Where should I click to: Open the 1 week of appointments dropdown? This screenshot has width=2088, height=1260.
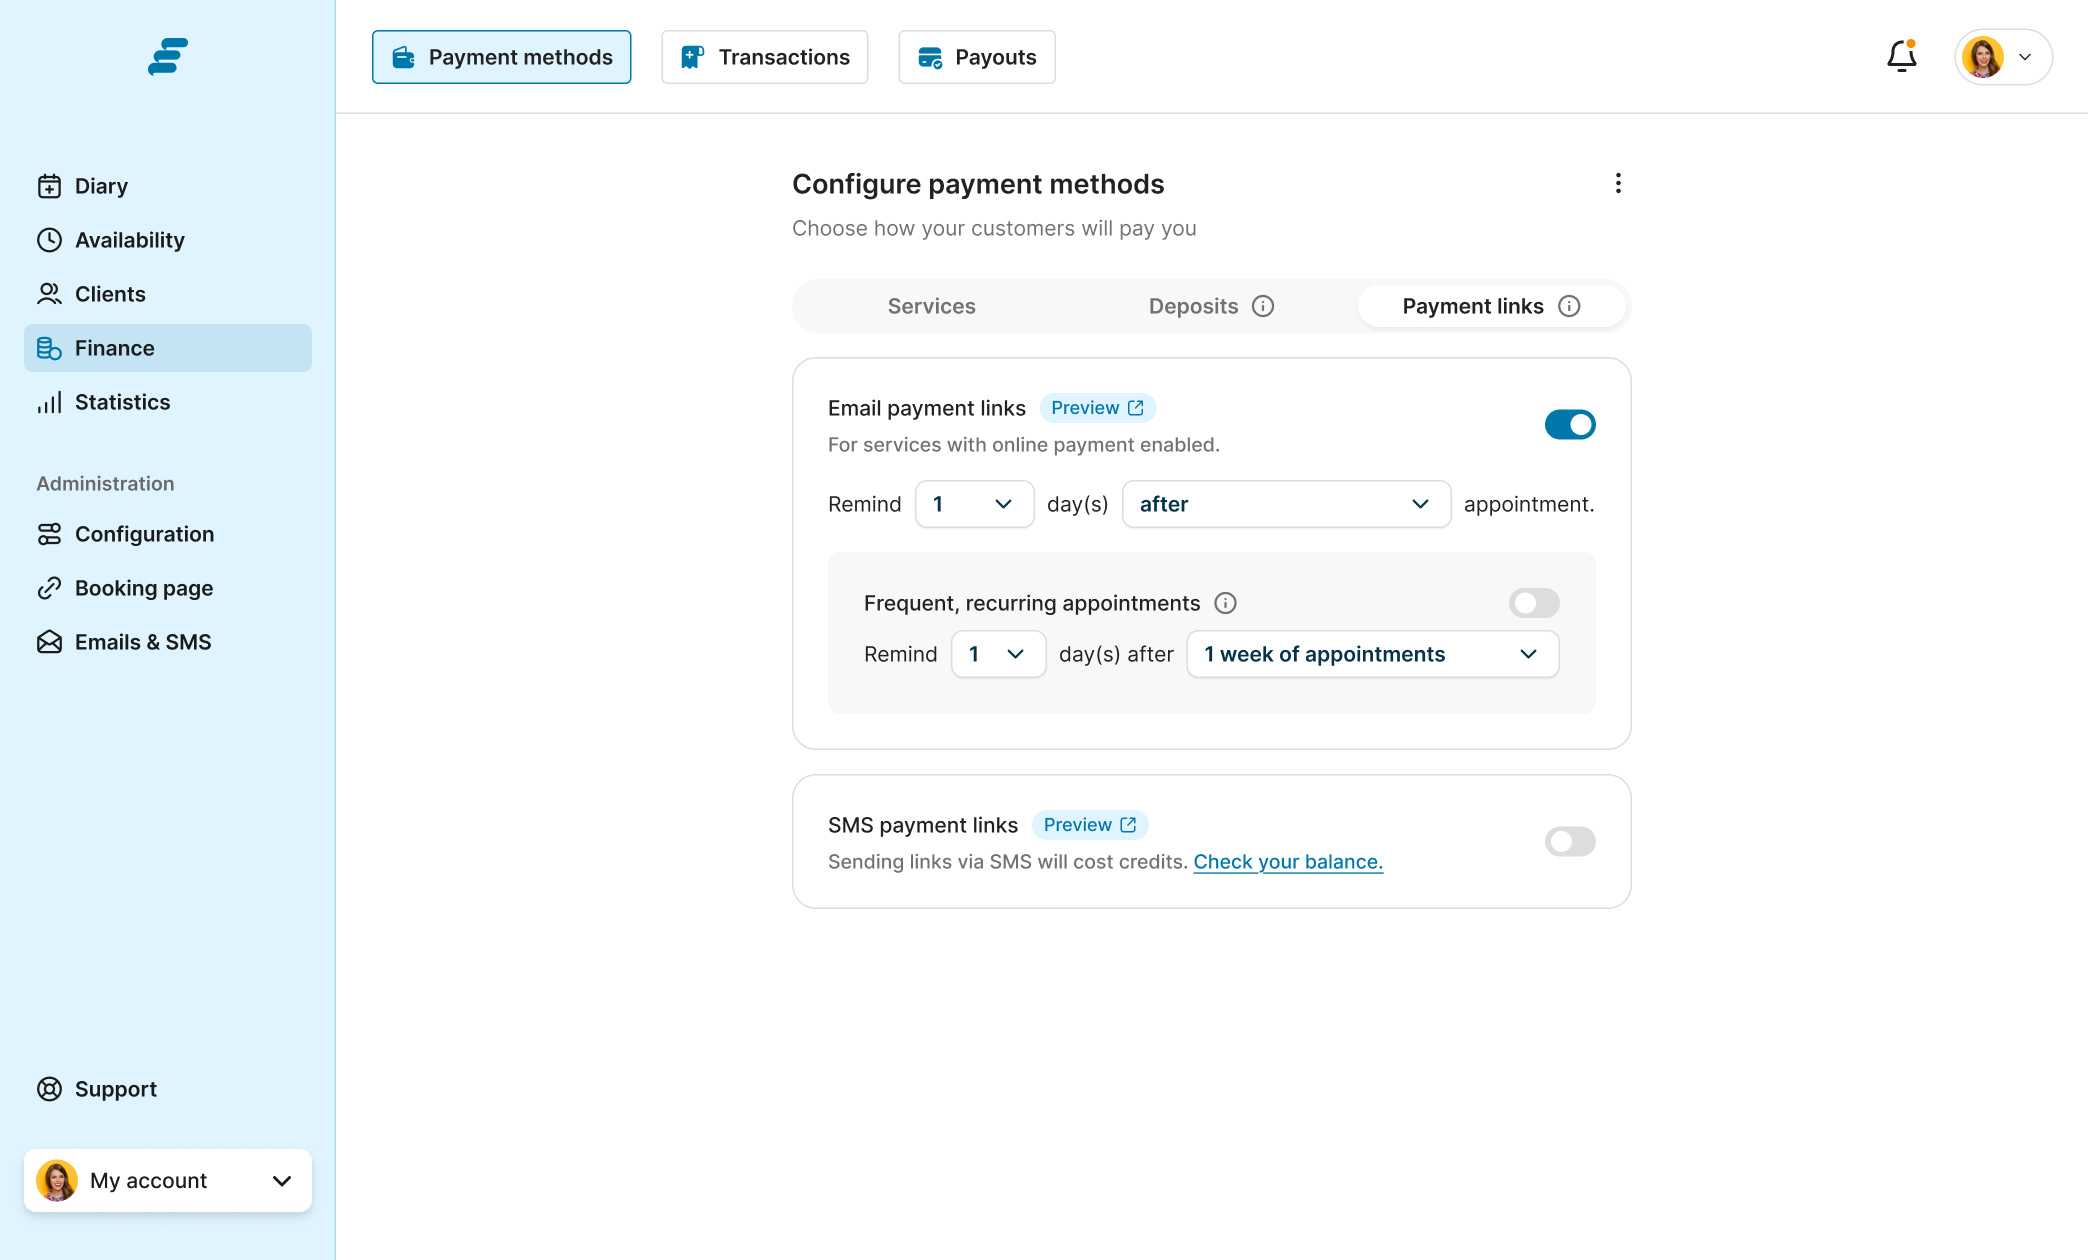coord(1372,654)
